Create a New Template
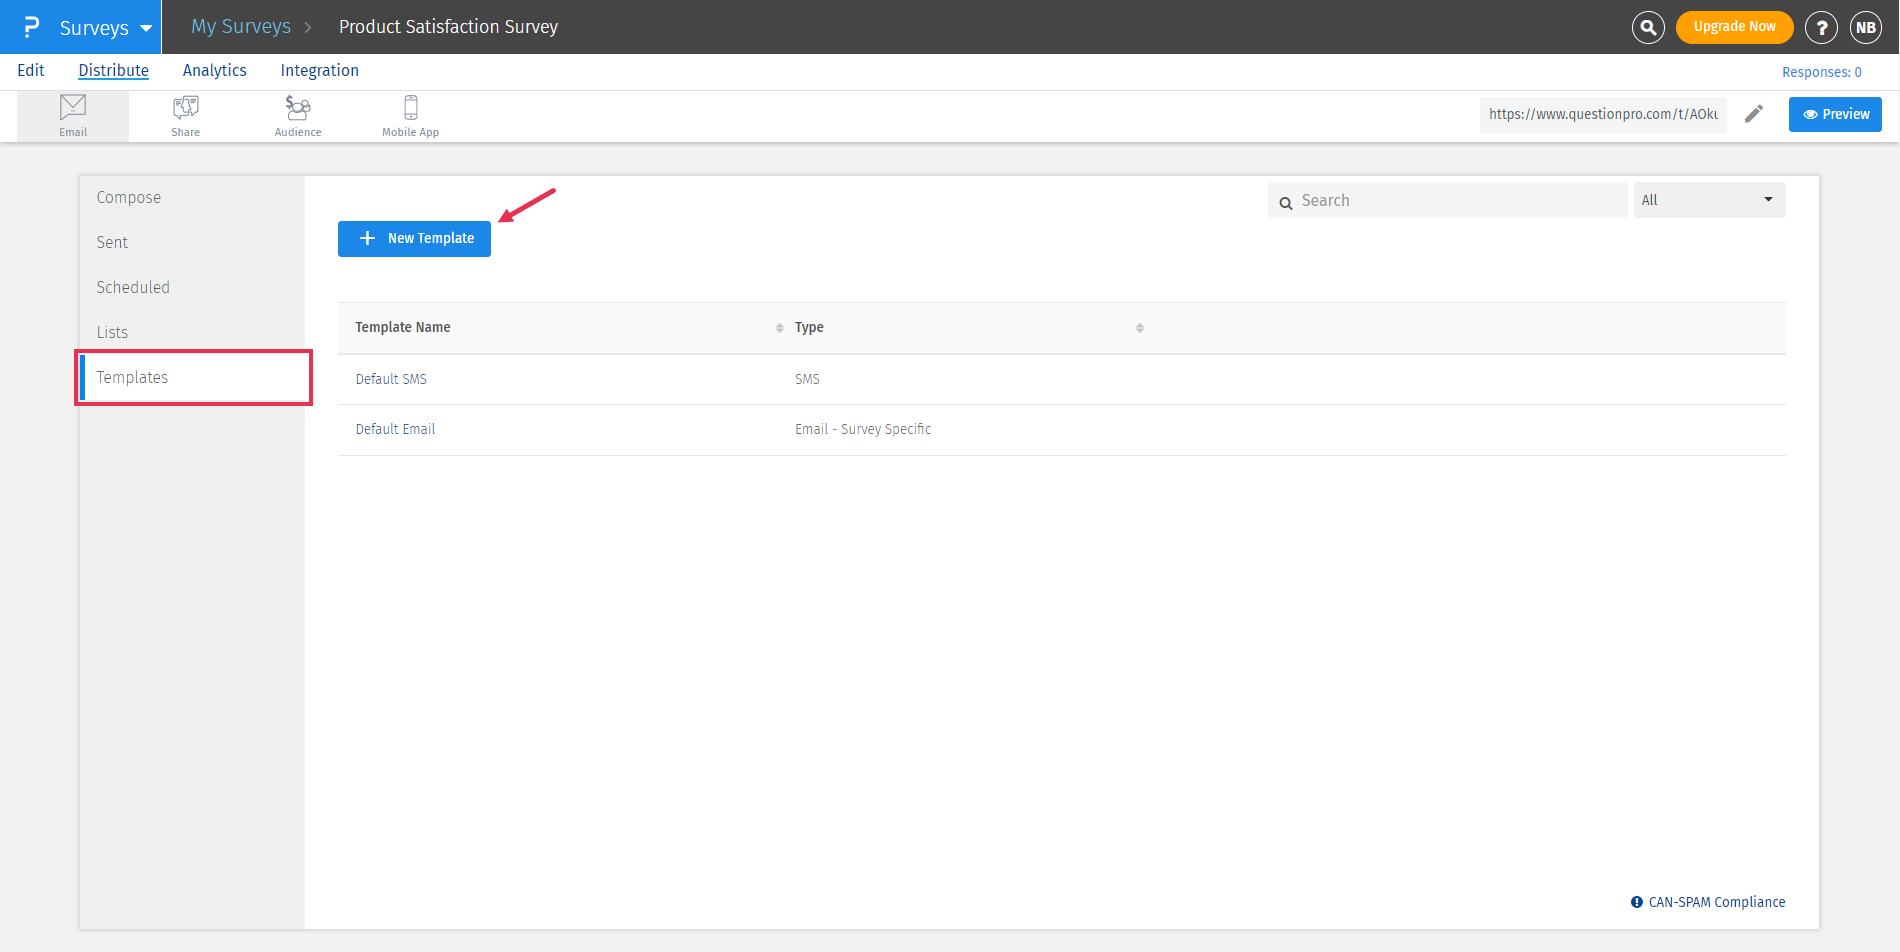Viewport: 1900px width, 952px height. click(414, 239)
